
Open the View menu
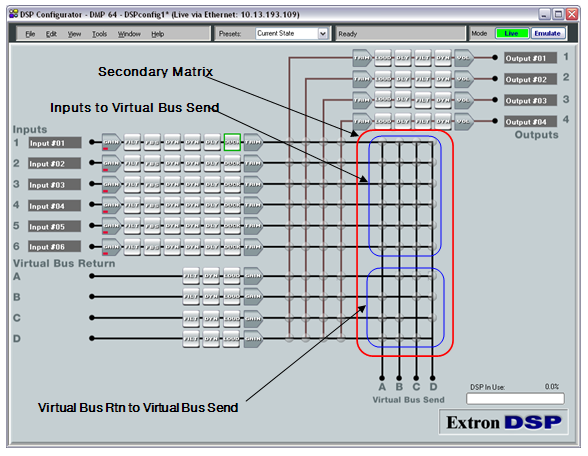[74, 34]
